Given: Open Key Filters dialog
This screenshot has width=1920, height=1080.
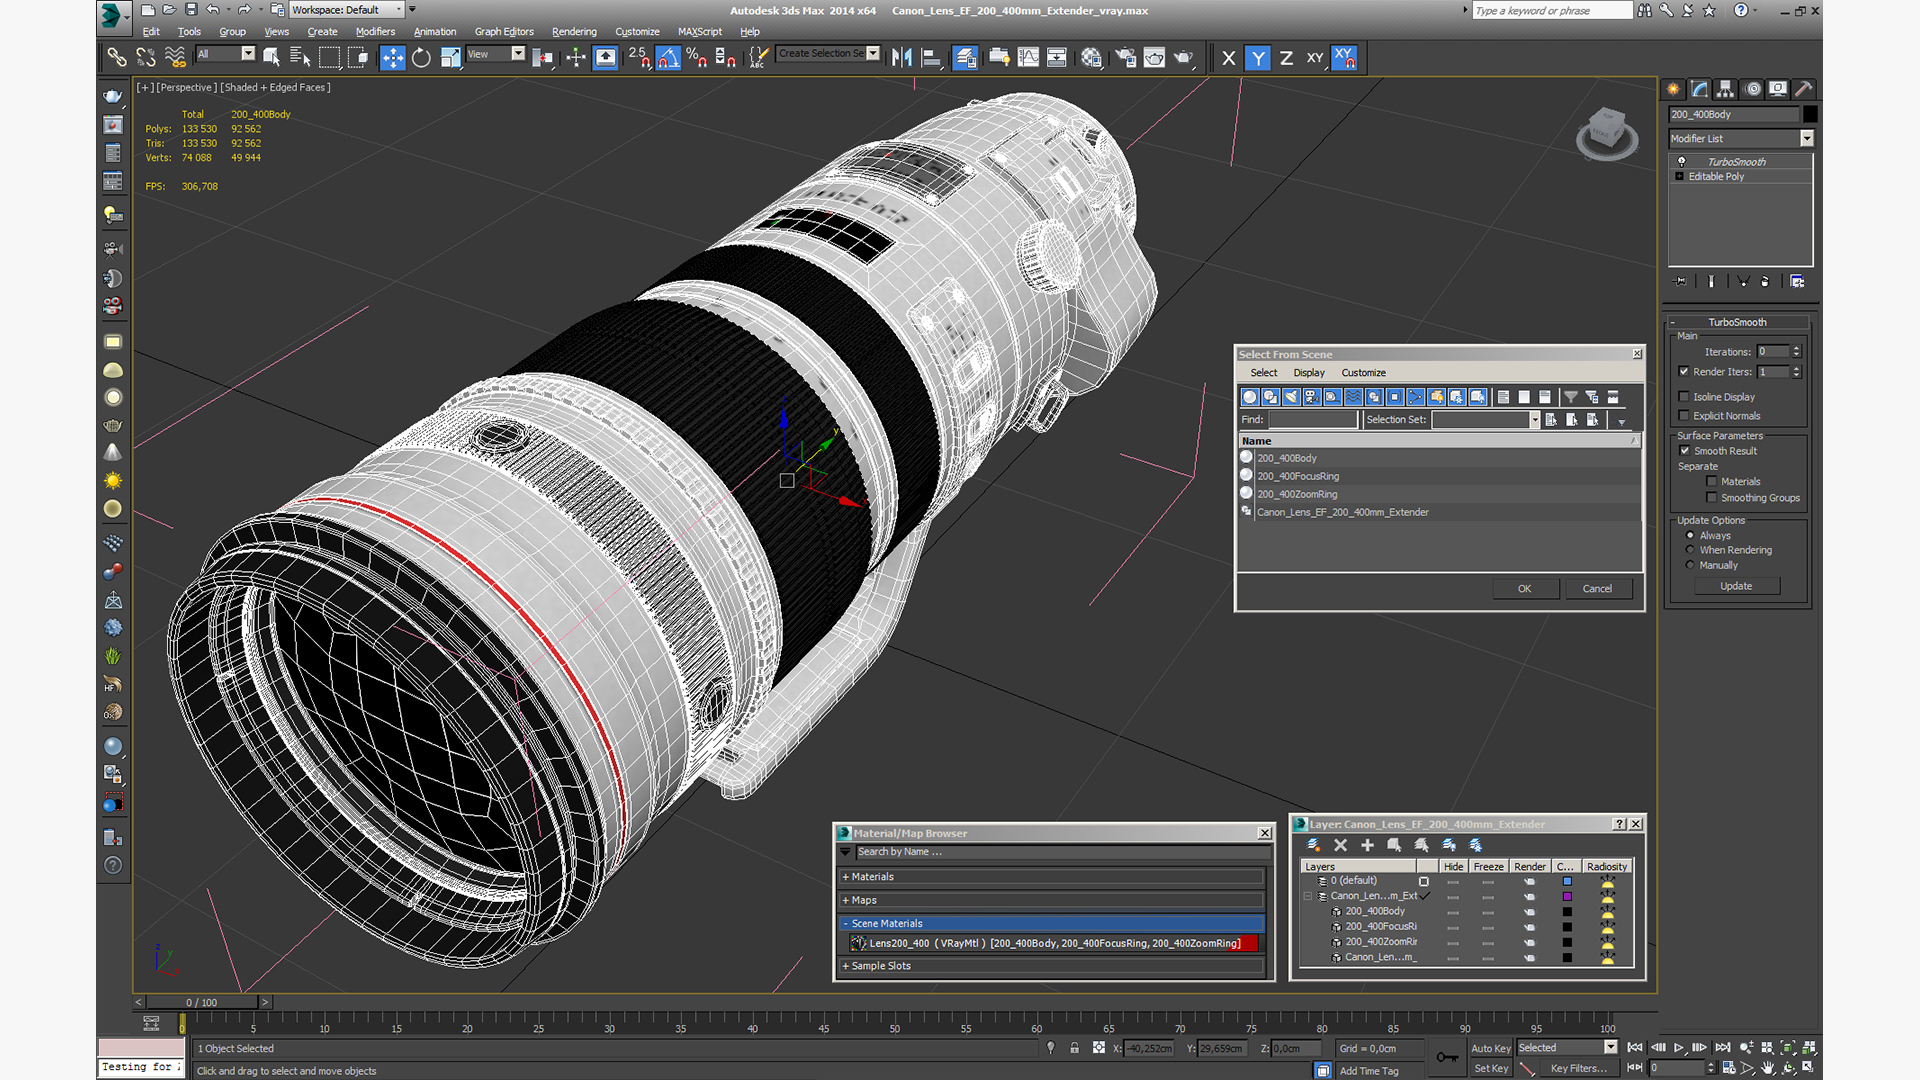Looking at the screenshot, I should pos(1578,1068).
